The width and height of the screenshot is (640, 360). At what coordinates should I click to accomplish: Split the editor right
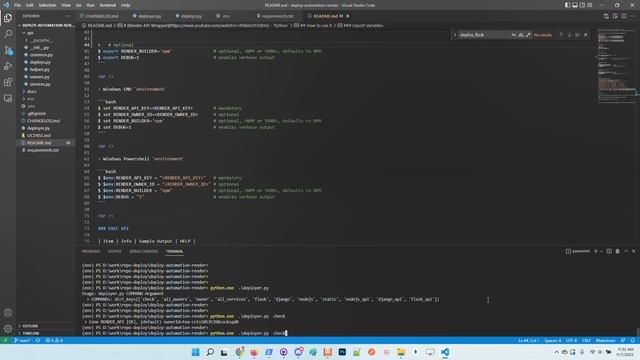click(624, 16)
